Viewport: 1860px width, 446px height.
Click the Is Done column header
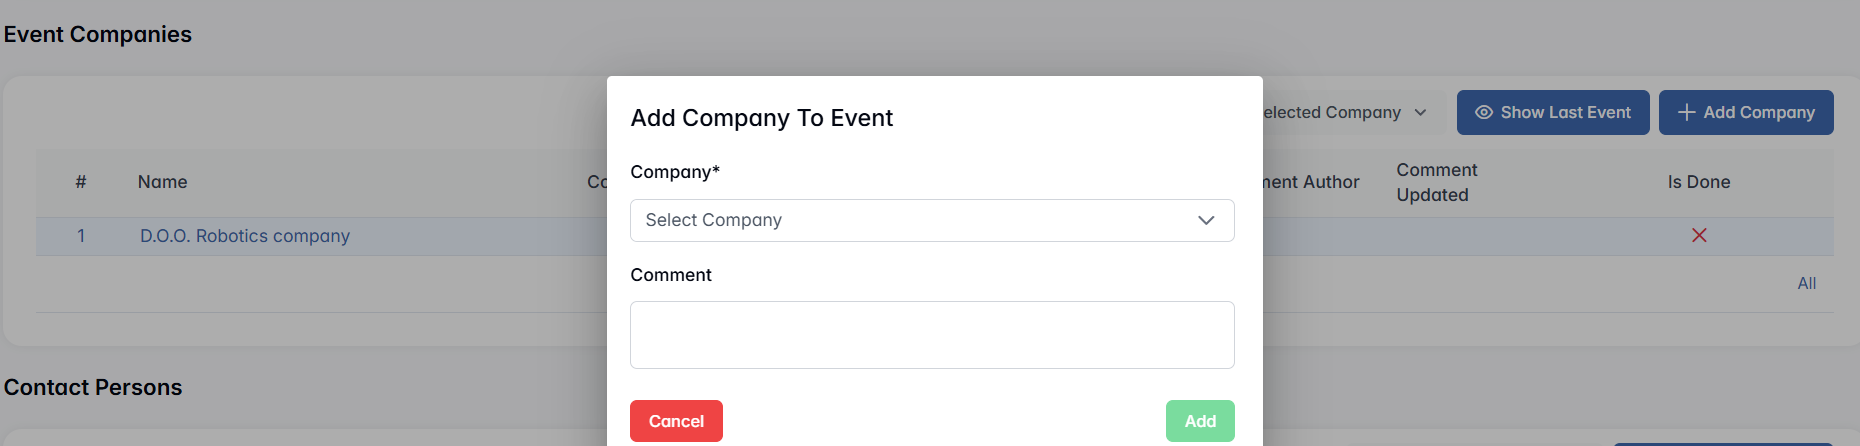1698,182
